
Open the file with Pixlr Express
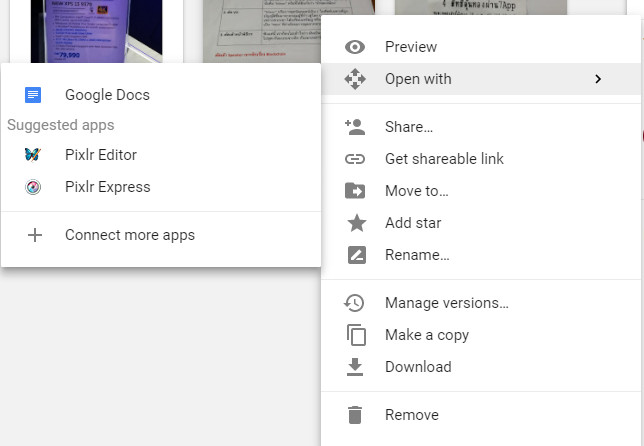[x=161, y=187]
